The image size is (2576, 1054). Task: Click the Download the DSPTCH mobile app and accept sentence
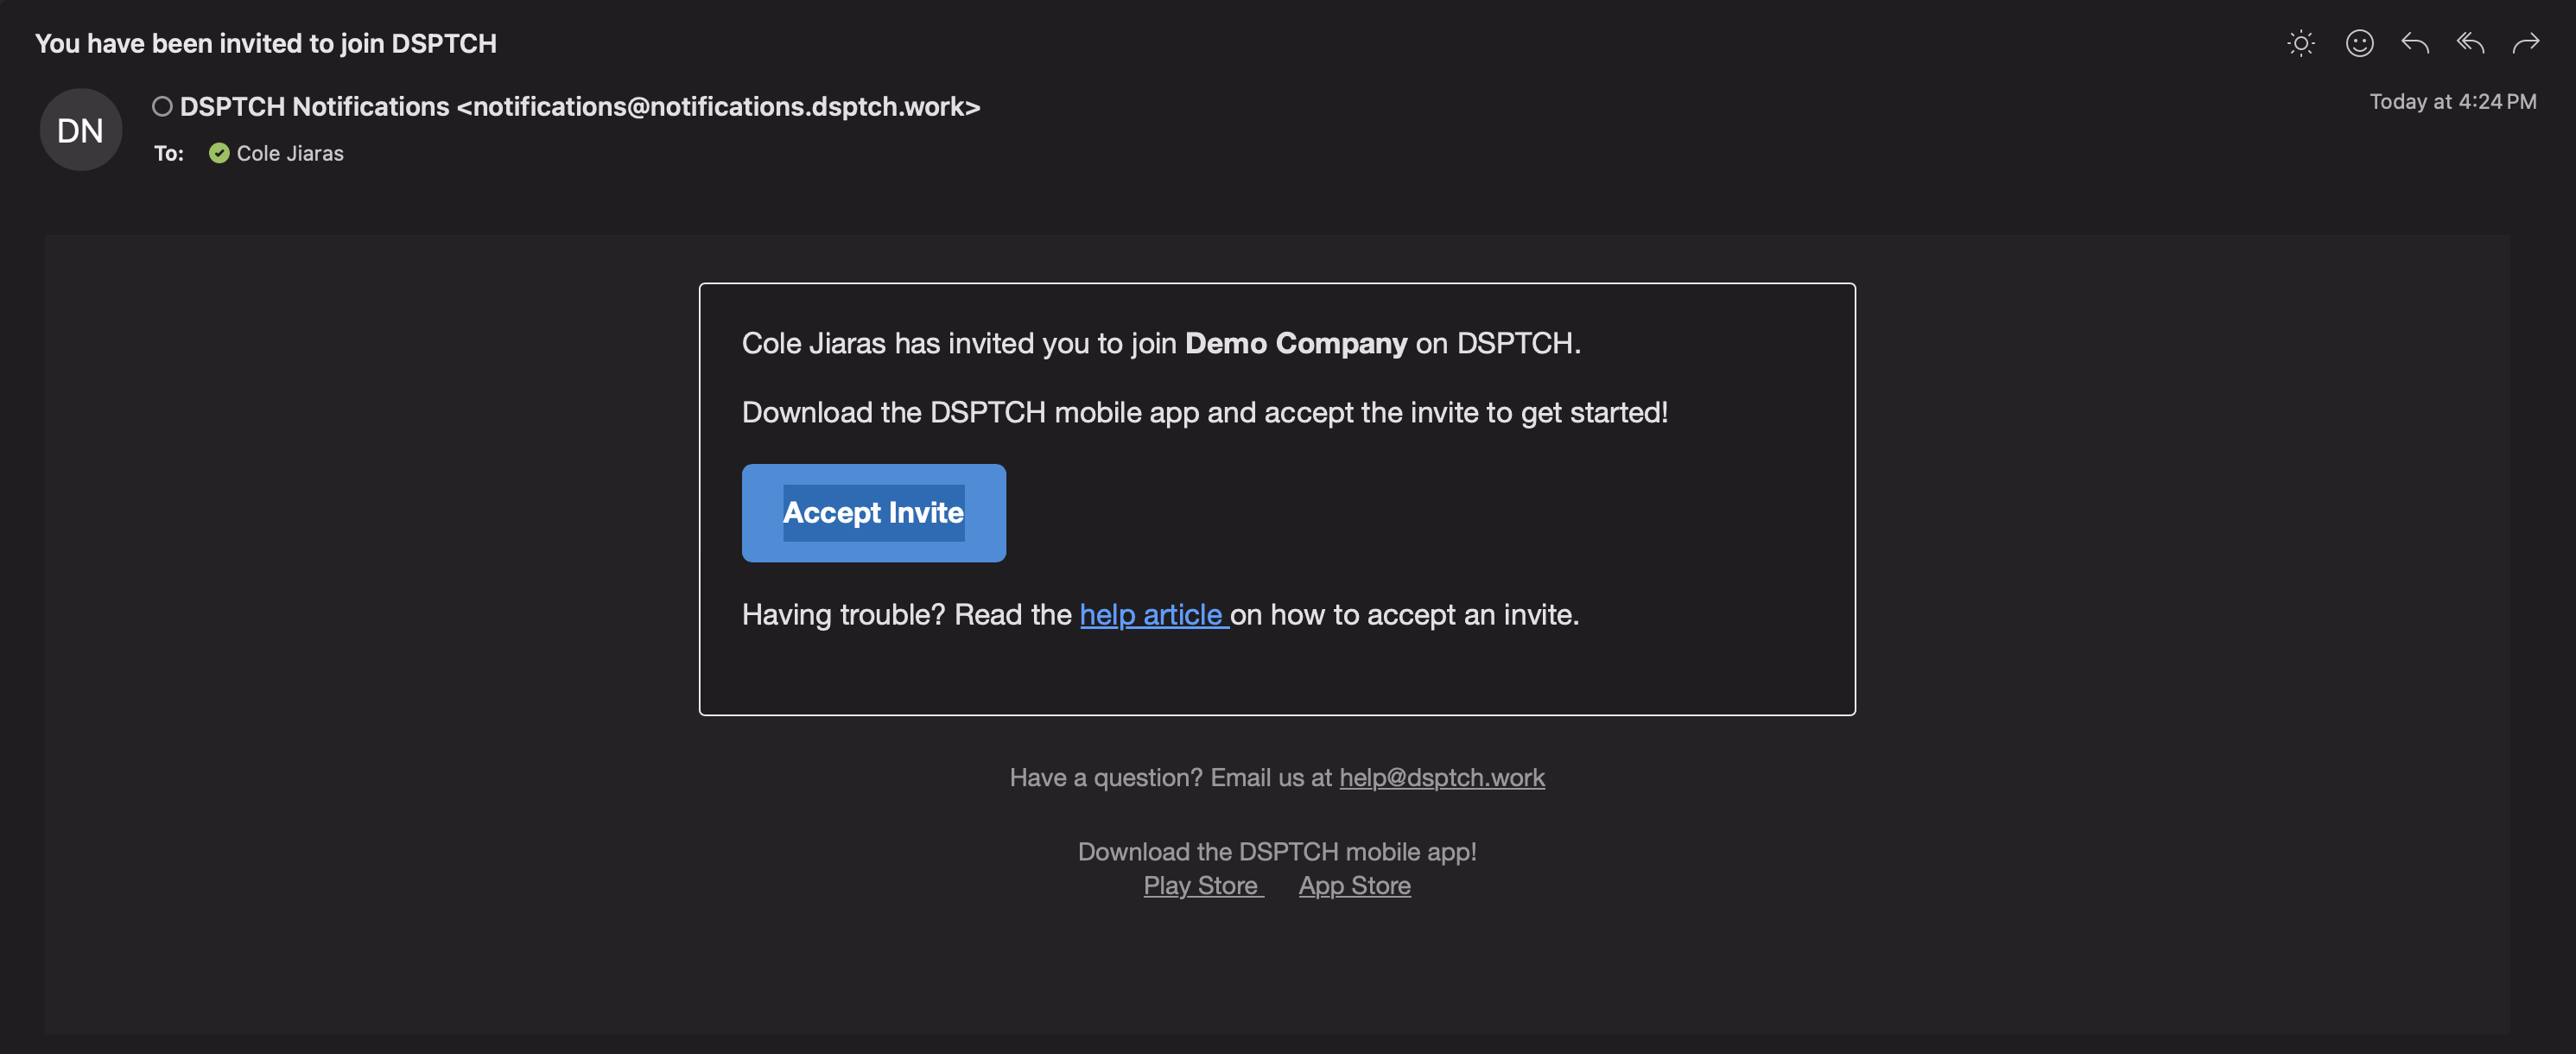(1204, 412)
